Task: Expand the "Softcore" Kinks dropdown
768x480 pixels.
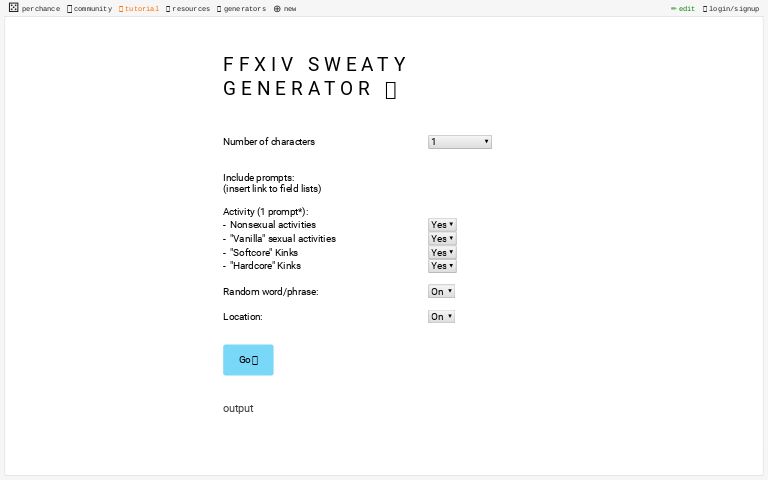Action: pyautogui.click(x=442, y=253)
